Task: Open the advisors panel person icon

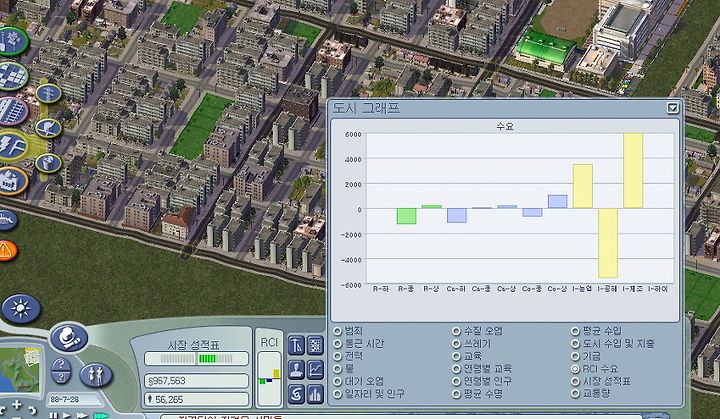Action: click(296, 369)
